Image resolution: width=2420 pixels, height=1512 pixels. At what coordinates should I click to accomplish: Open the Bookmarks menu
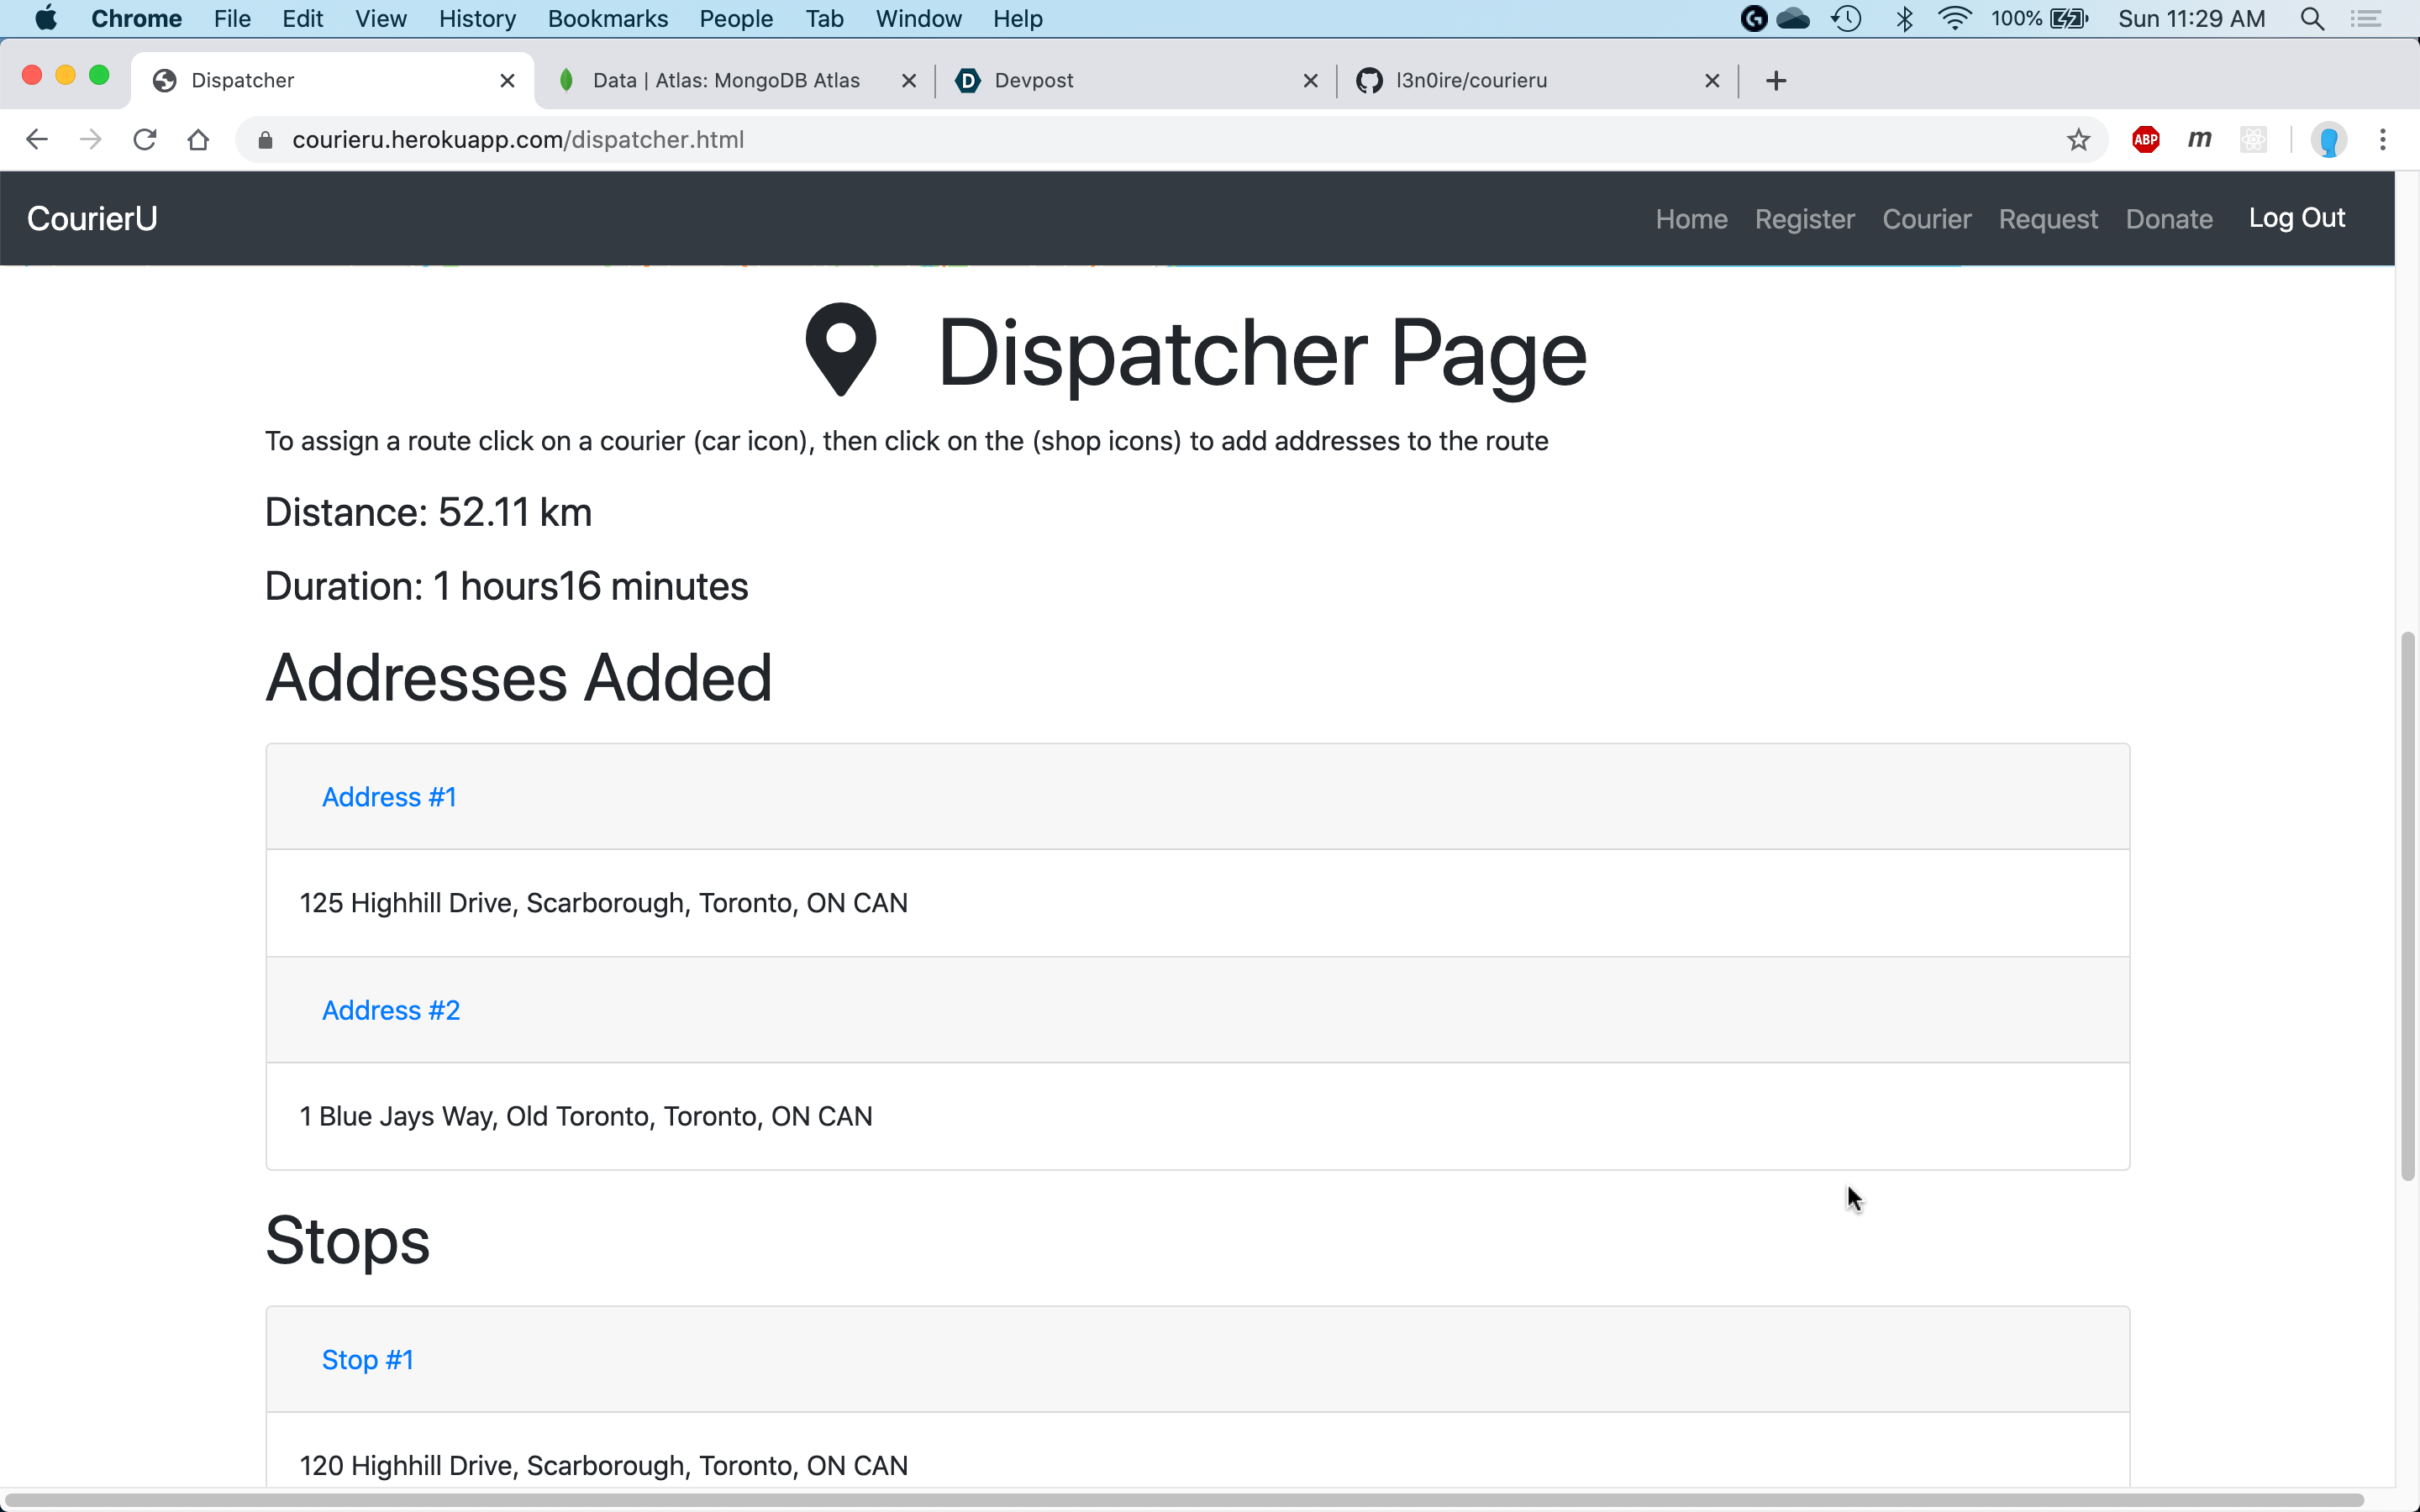point(607,19)
